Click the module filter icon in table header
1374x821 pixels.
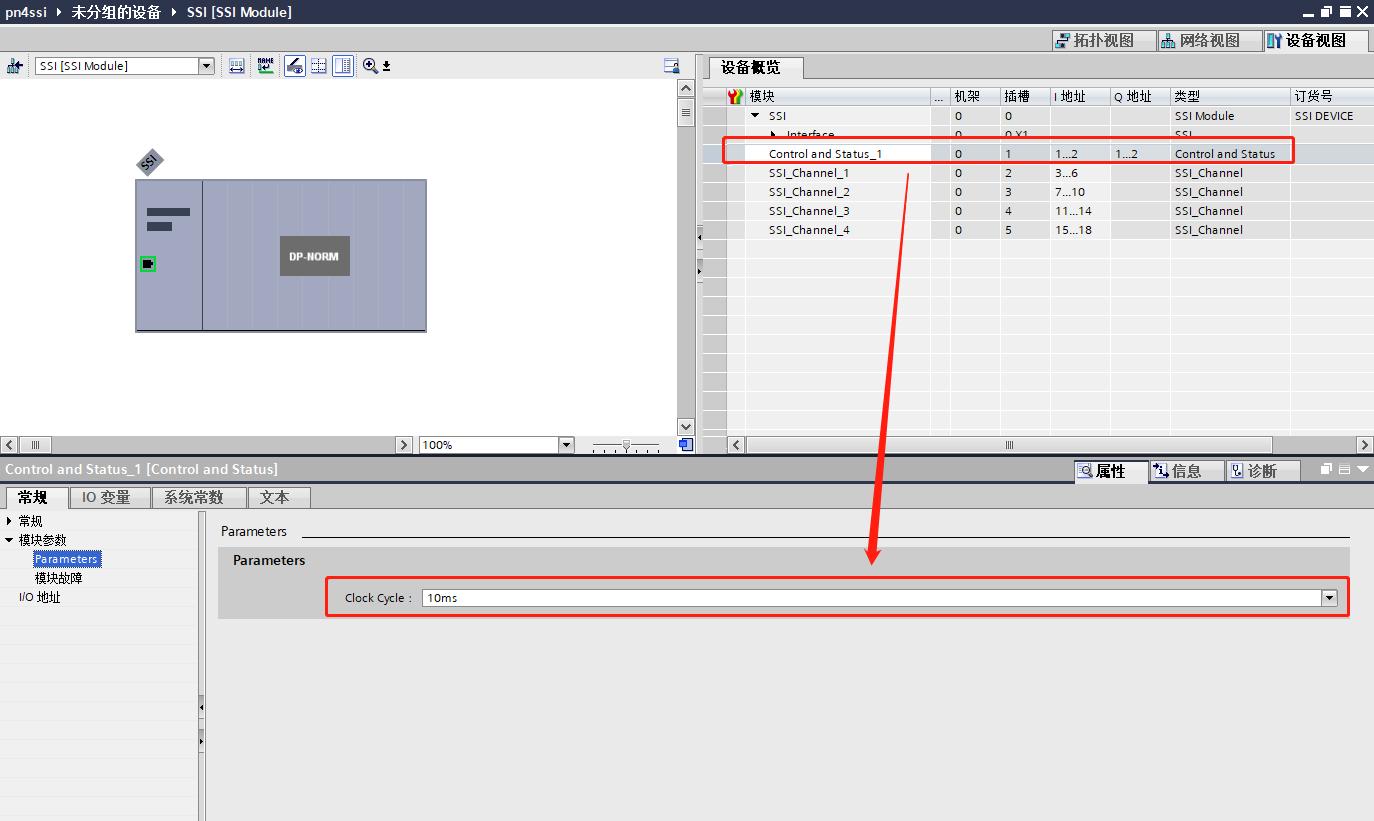(x=736, y=96)
